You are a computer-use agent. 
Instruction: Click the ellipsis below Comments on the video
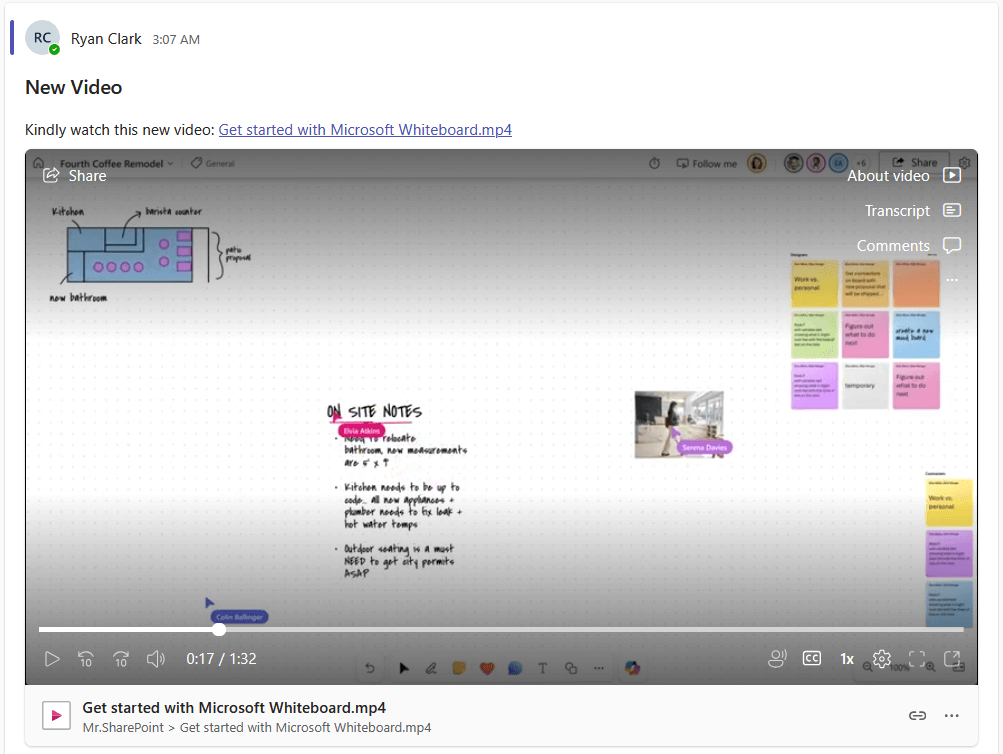(x=952, y=280)
